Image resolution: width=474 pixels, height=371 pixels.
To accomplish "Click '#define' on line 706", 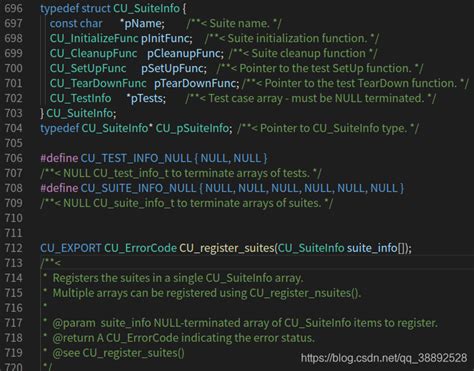I will click(x=59, y=158).
